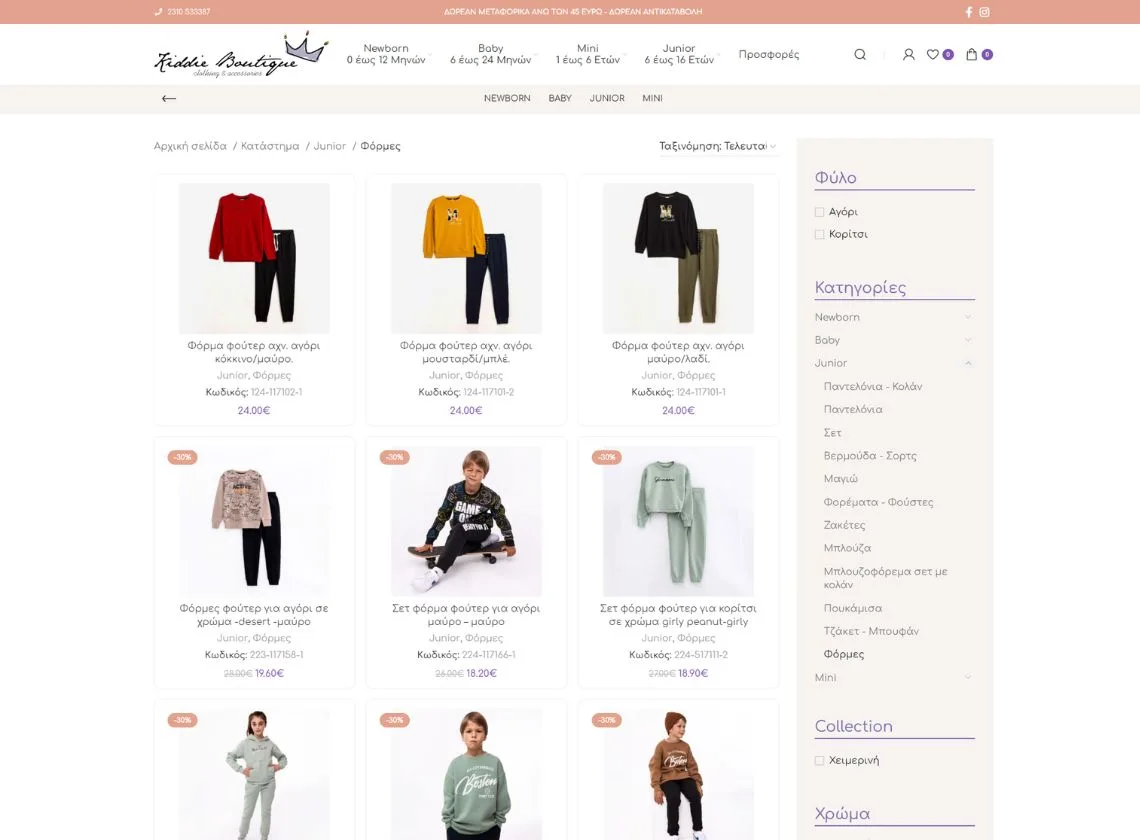
Task: Open the Ζακέτες subcategory
Action: coord(844,525)
